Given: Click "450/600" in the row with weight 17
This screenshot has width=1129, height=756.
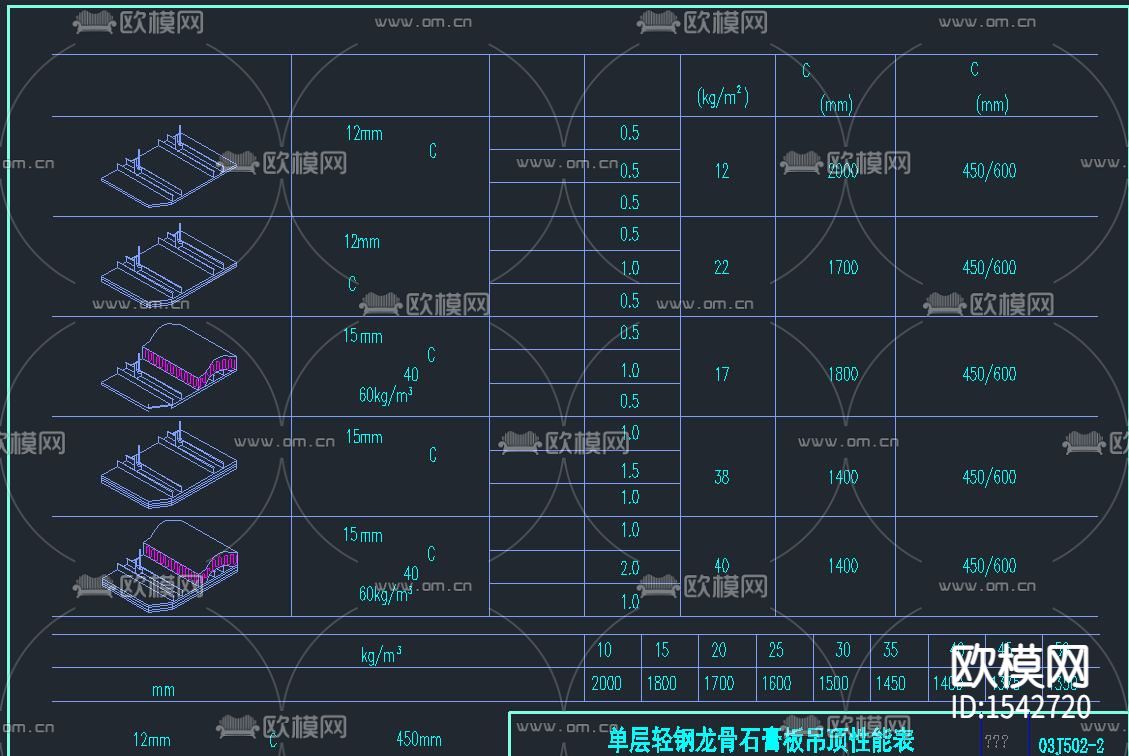Looking at the screenshot, I should tap(989, 374).
